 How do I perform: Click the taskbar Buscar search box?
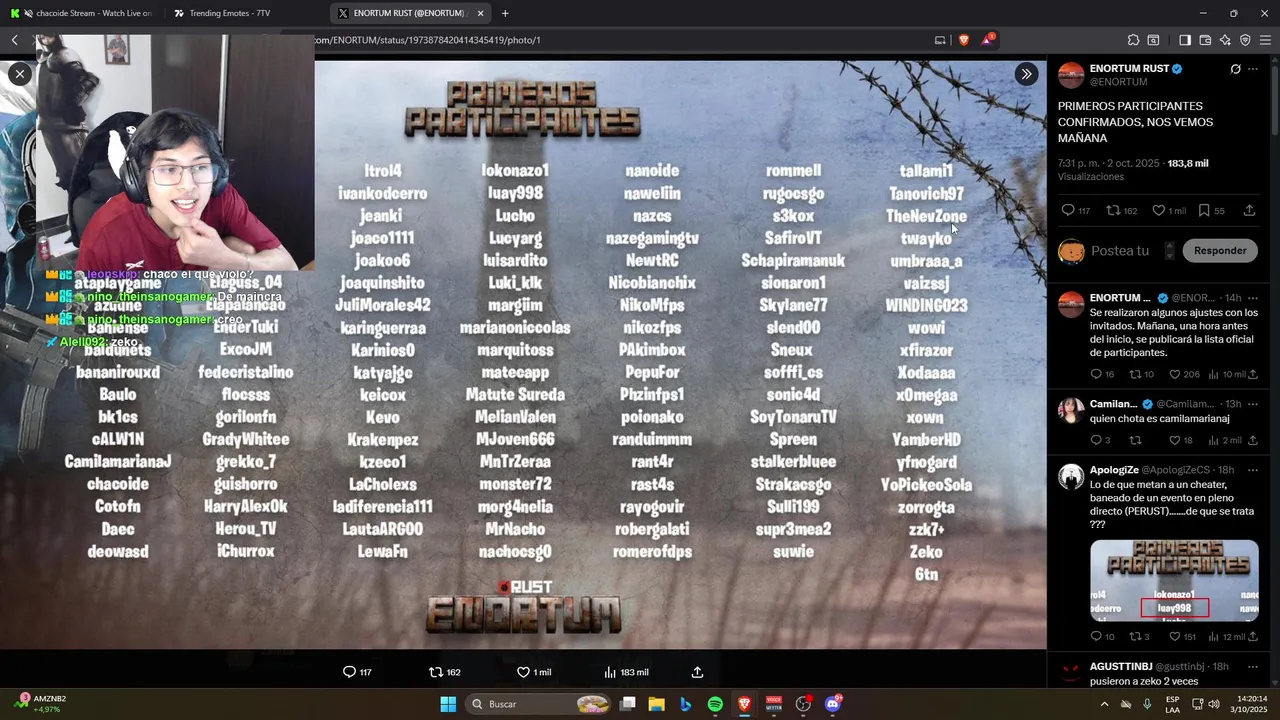540,704
